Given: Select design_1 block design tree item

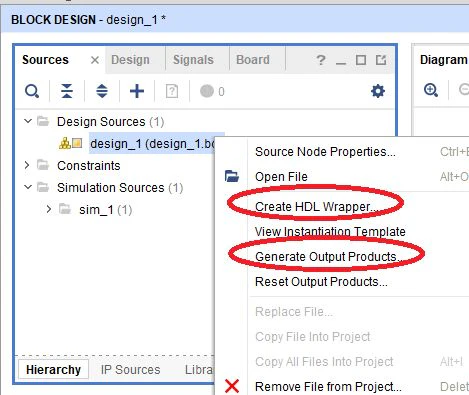Looking at the screenshot, I should pyautogui.click(x=152, y=144).
